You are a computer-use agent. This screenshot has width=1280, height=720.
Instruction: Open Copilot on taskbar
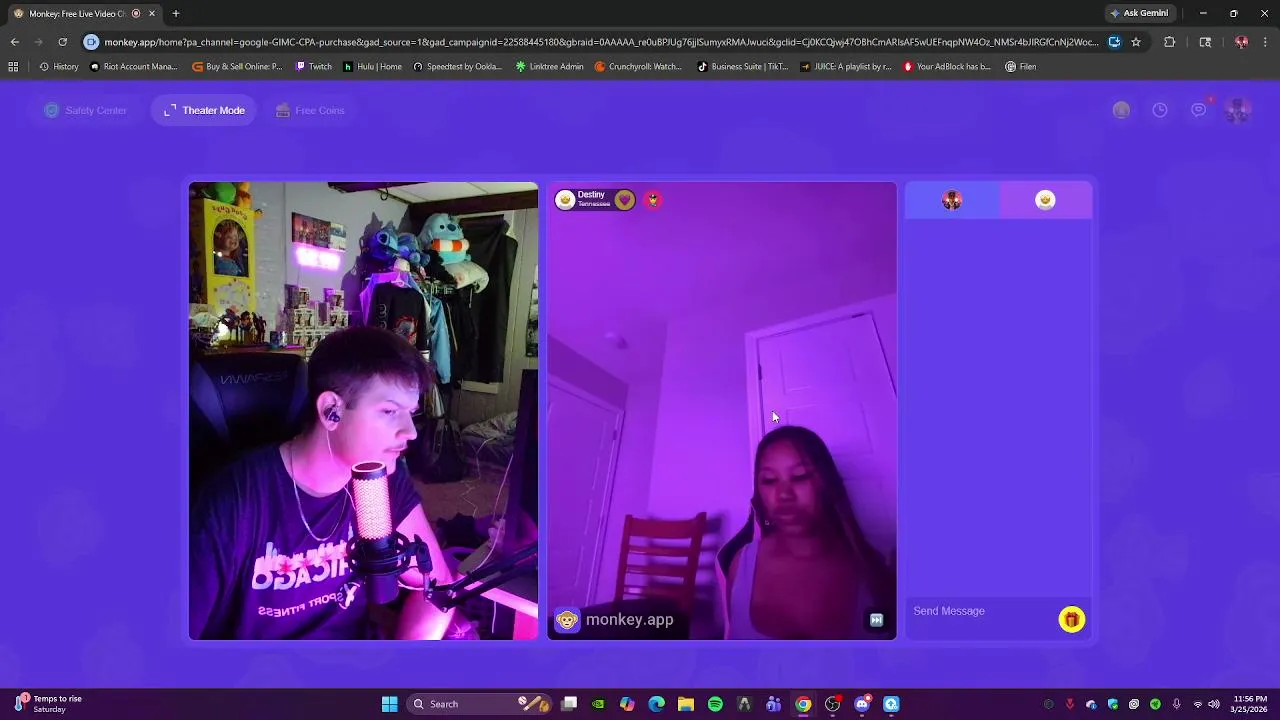[627, 704]
